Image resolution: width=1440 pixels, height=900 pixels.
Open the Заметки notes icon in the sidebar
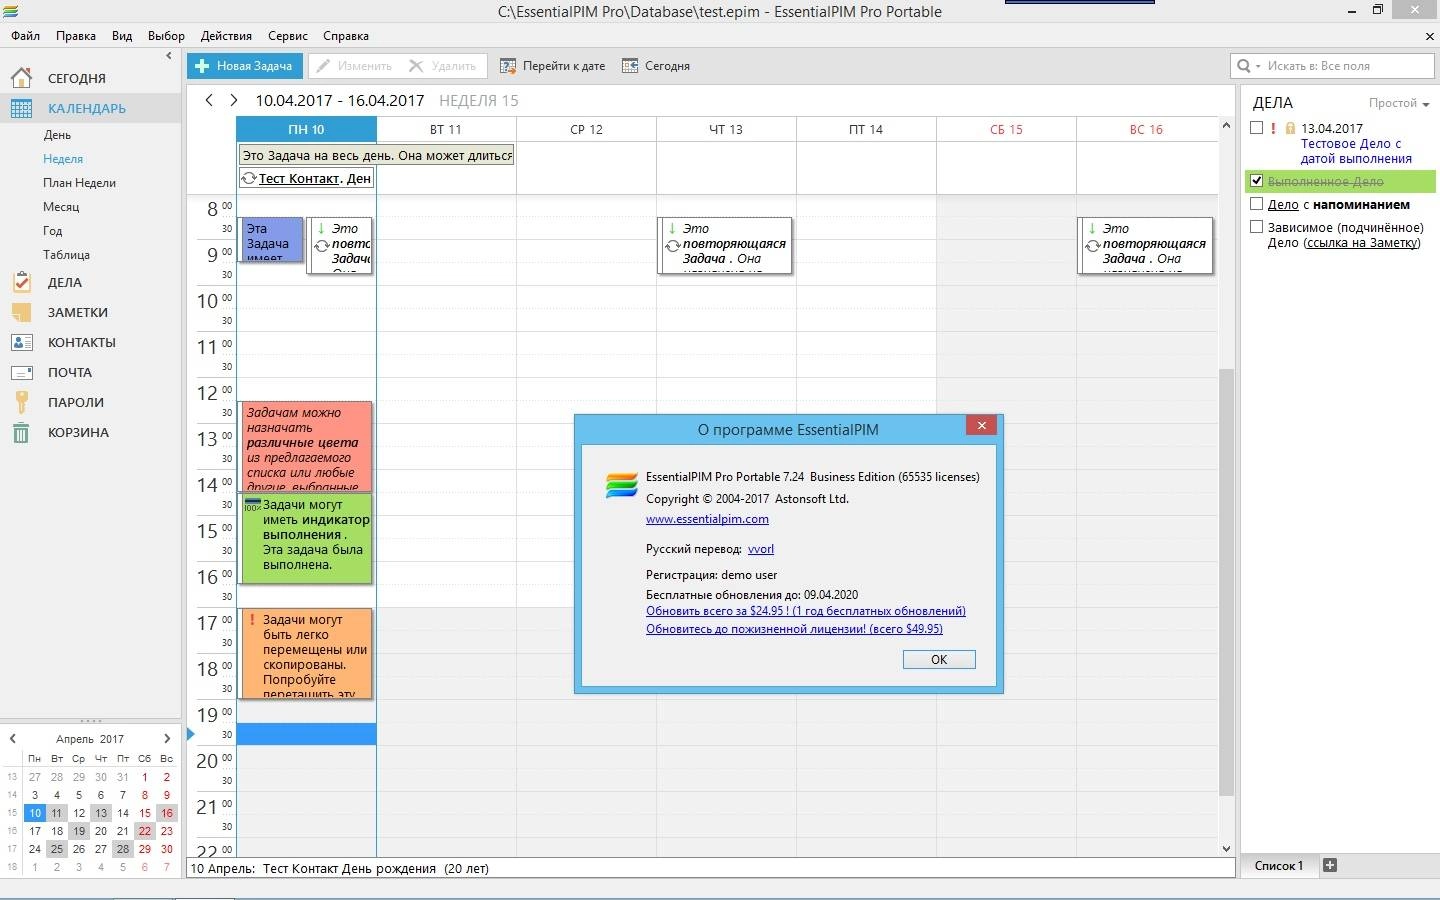coord(21,312)
